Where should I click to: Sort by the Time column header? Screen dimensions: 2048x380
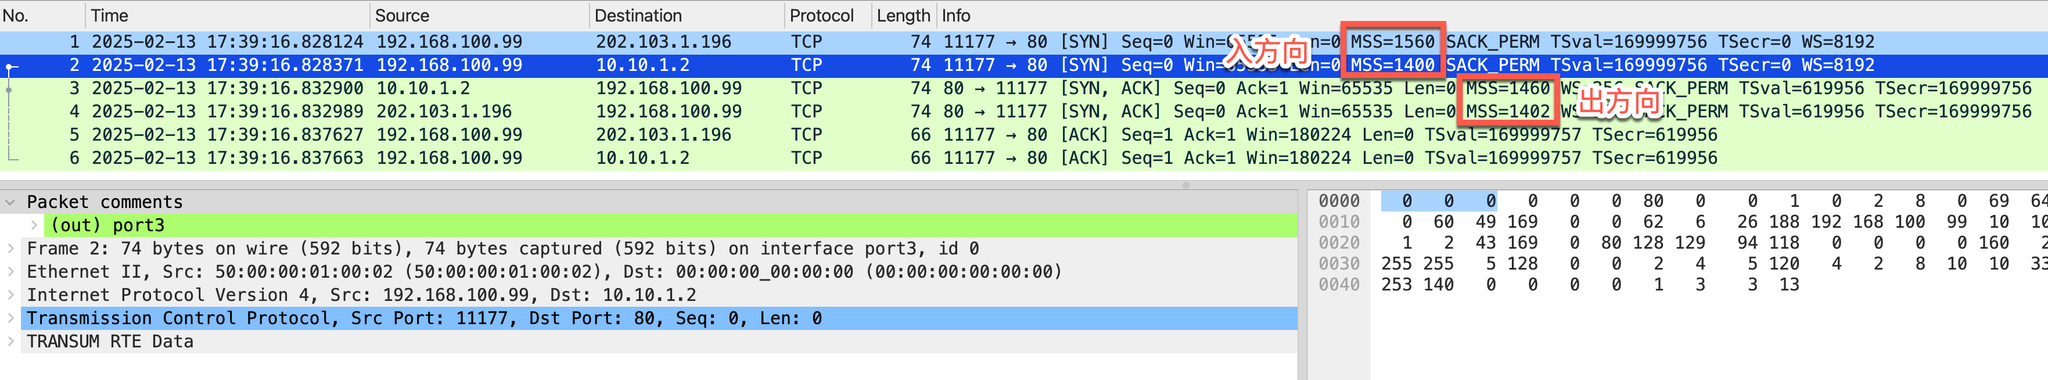[x=227, y=16]
